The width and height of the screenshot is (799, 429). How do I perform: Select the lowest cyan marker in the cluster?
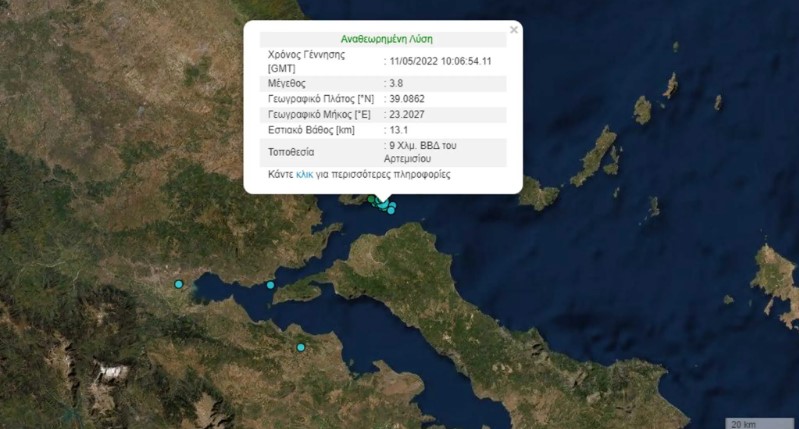[391, 210]
